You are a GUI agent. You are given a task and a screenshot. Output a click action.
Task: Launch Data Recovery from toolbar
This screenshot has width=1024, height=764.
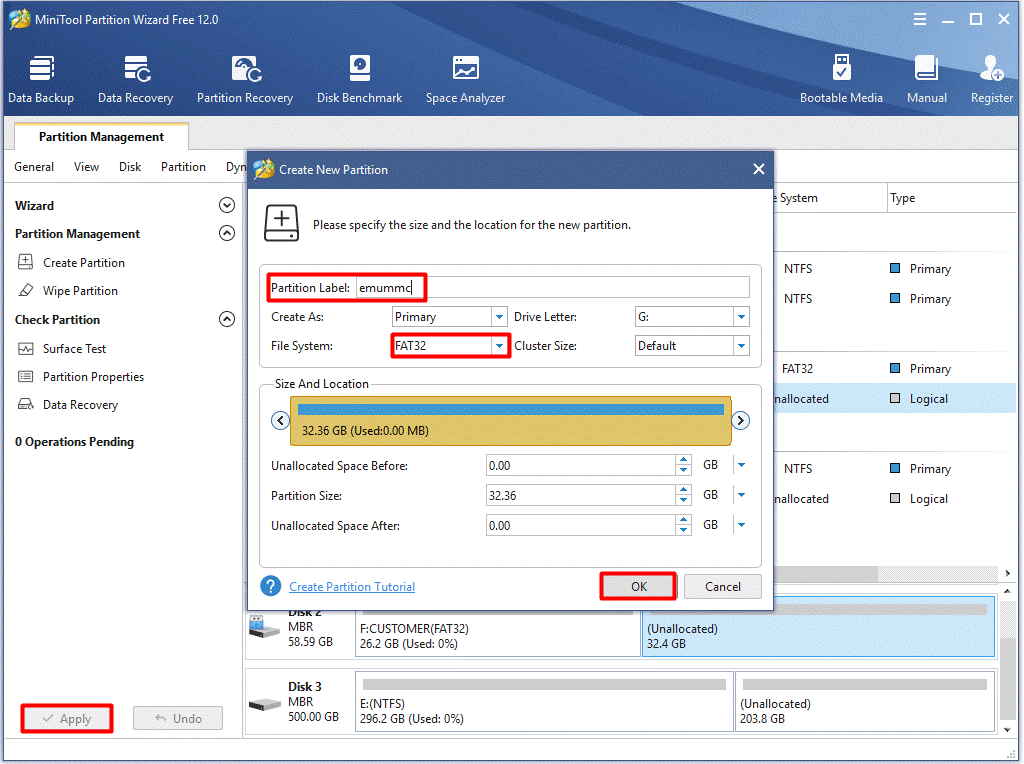tap(136, 79)
